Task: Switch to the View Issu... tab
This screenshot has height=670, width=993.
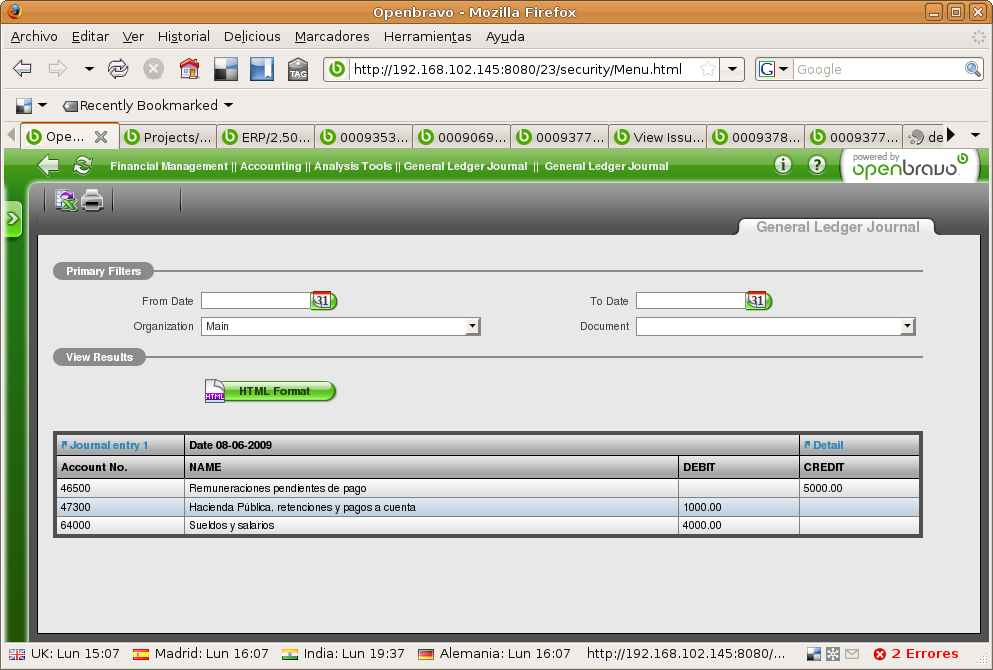Action: point(658,137)
